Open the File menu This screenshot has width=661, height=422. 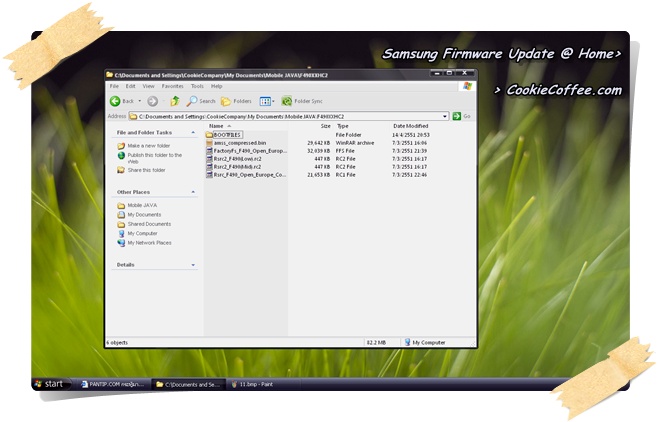coord(114,86)
